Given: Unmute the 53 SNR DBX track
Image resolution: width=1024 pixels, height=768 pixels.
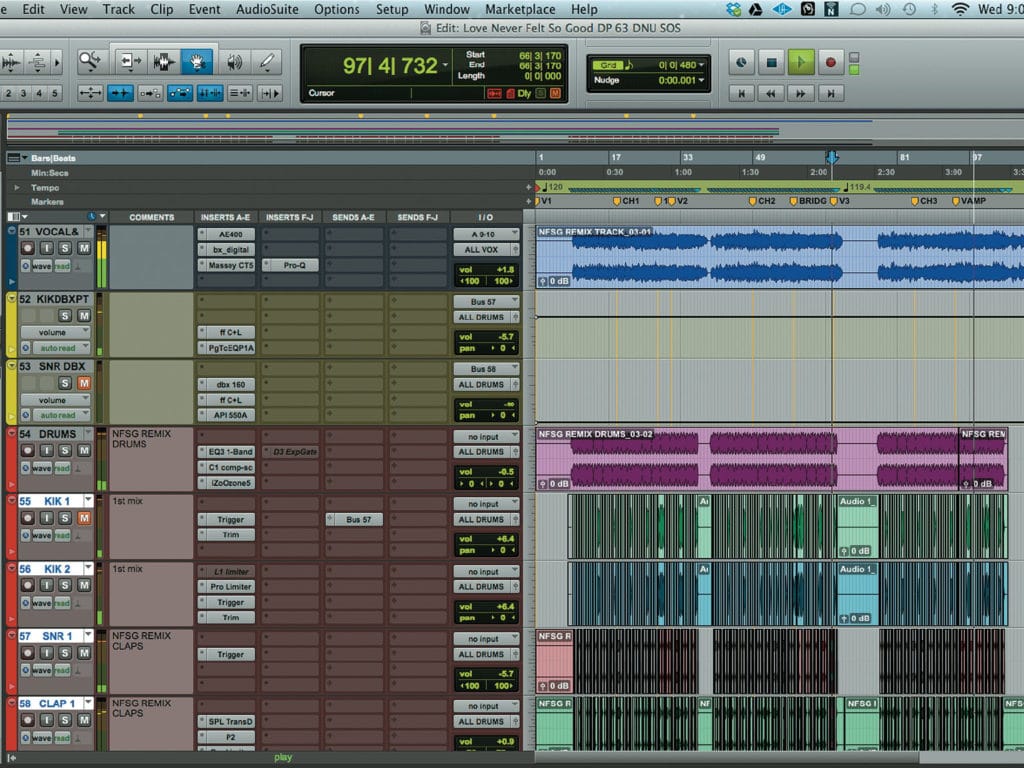Looking at the screenshot, I should [x=84, y=383].
